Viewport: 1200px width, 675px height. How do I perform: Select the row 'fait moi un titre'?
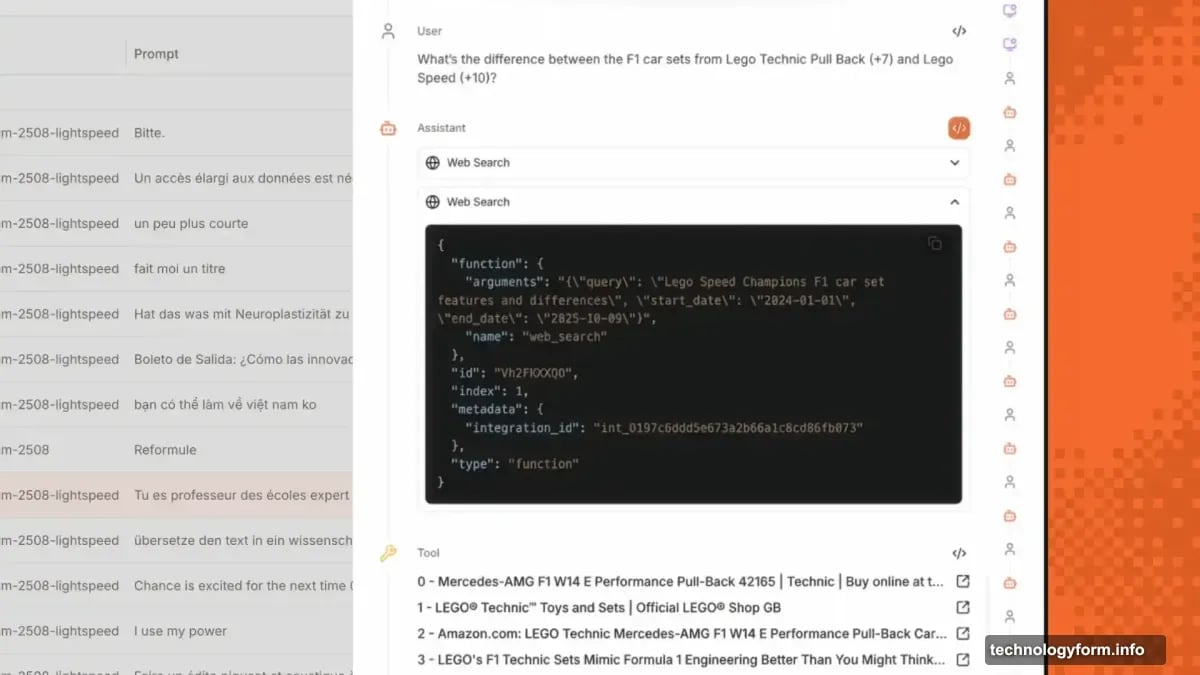click(176, 269)
